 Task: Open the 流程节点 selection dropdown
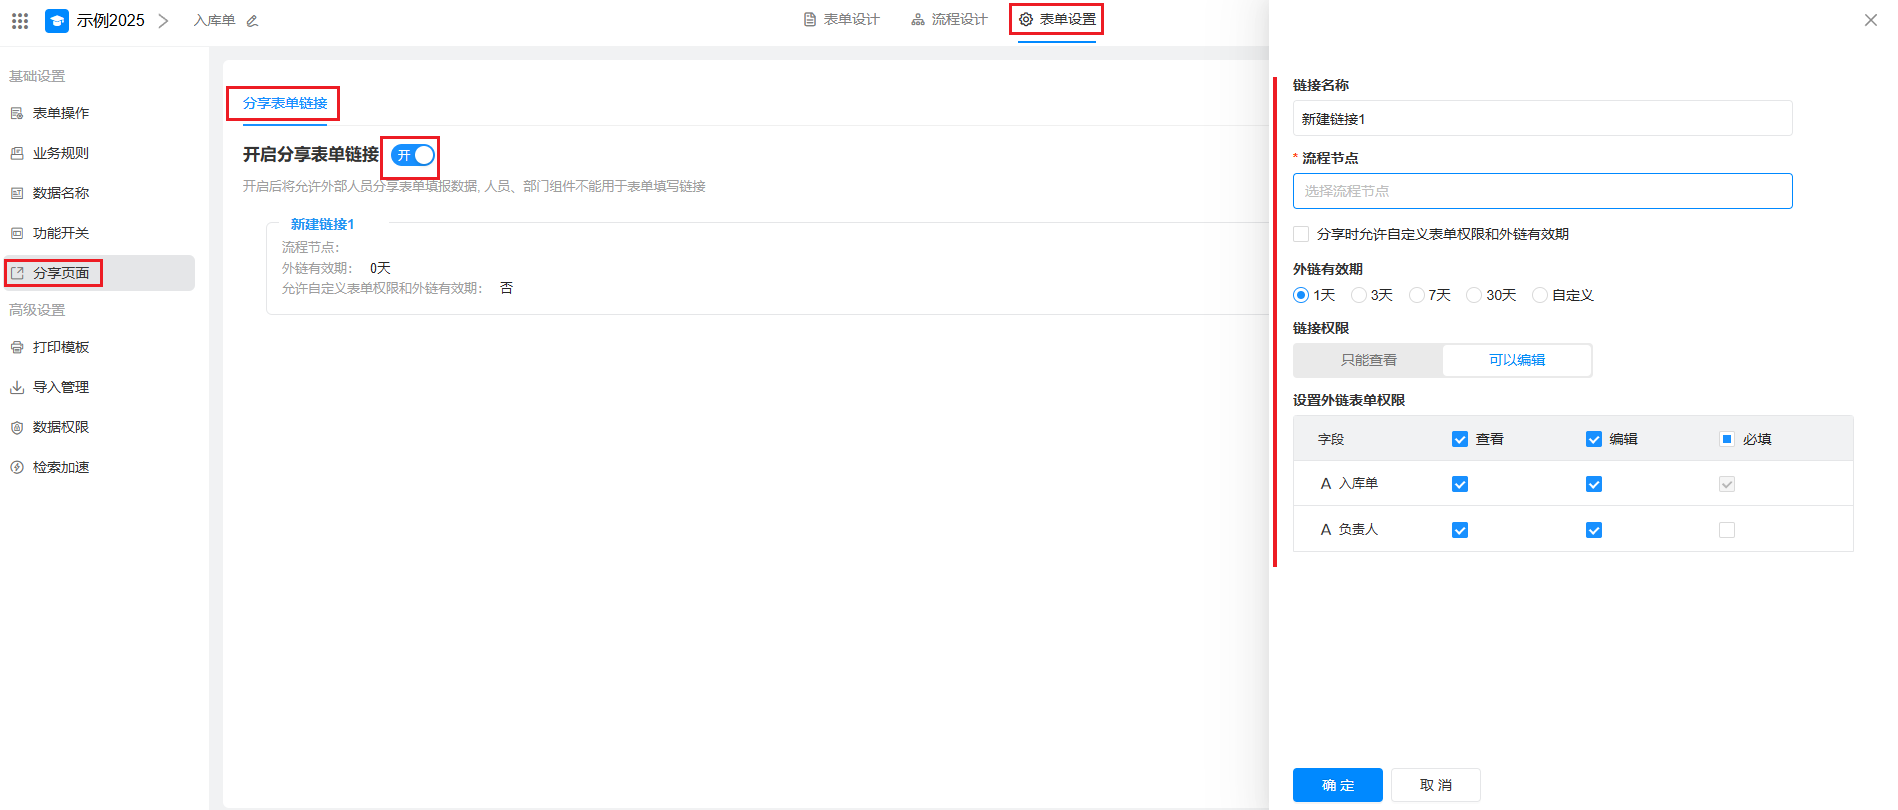pos(1542,191)
